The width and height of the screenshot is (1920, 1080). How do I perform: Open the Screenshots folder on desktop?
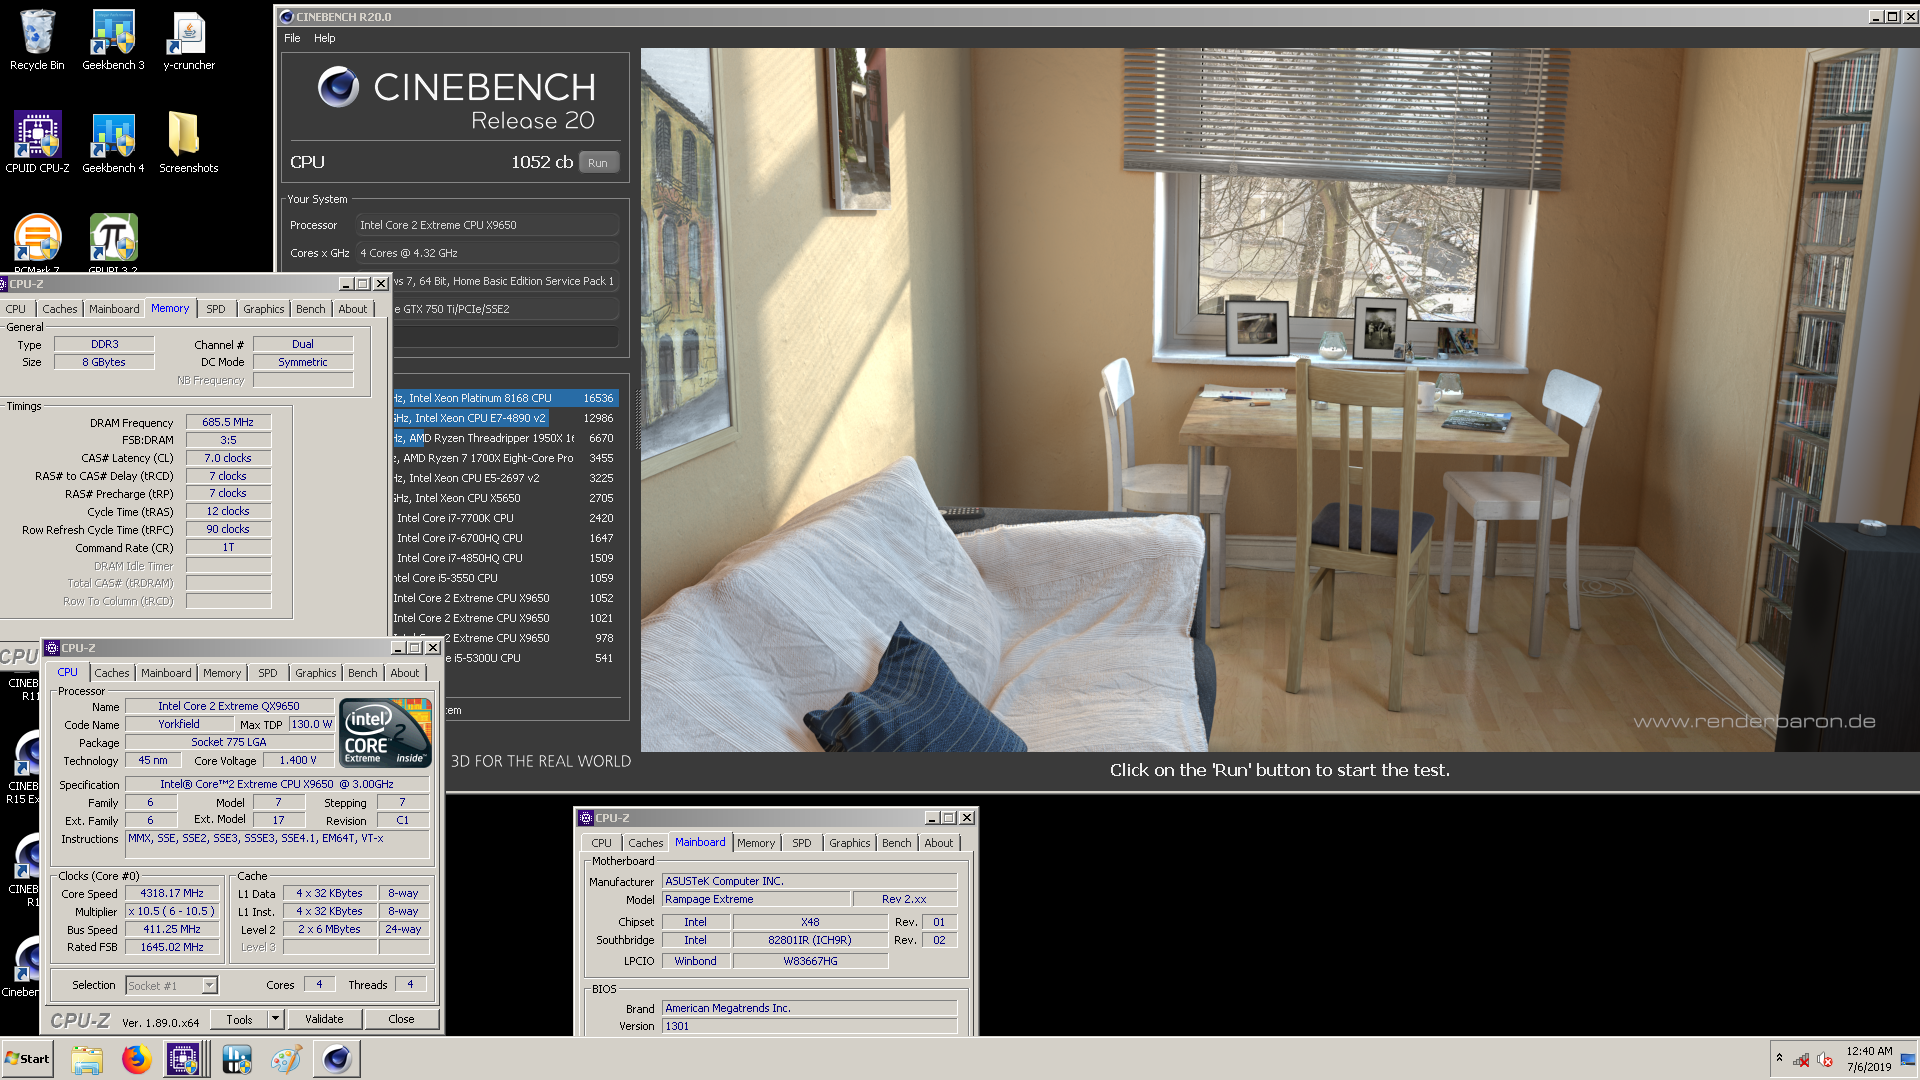188,142
